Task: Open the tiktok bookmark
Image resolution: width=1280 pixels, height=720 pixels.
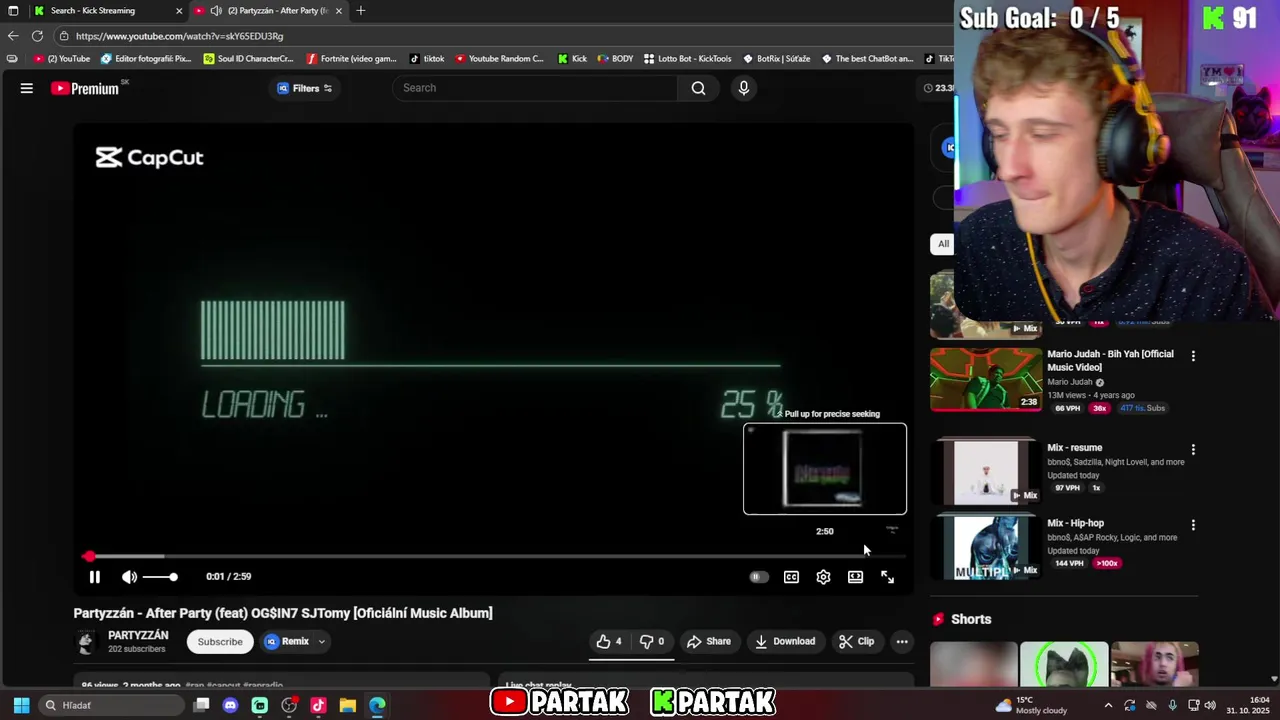Action: pyautogui.click(x=426, y=59)
